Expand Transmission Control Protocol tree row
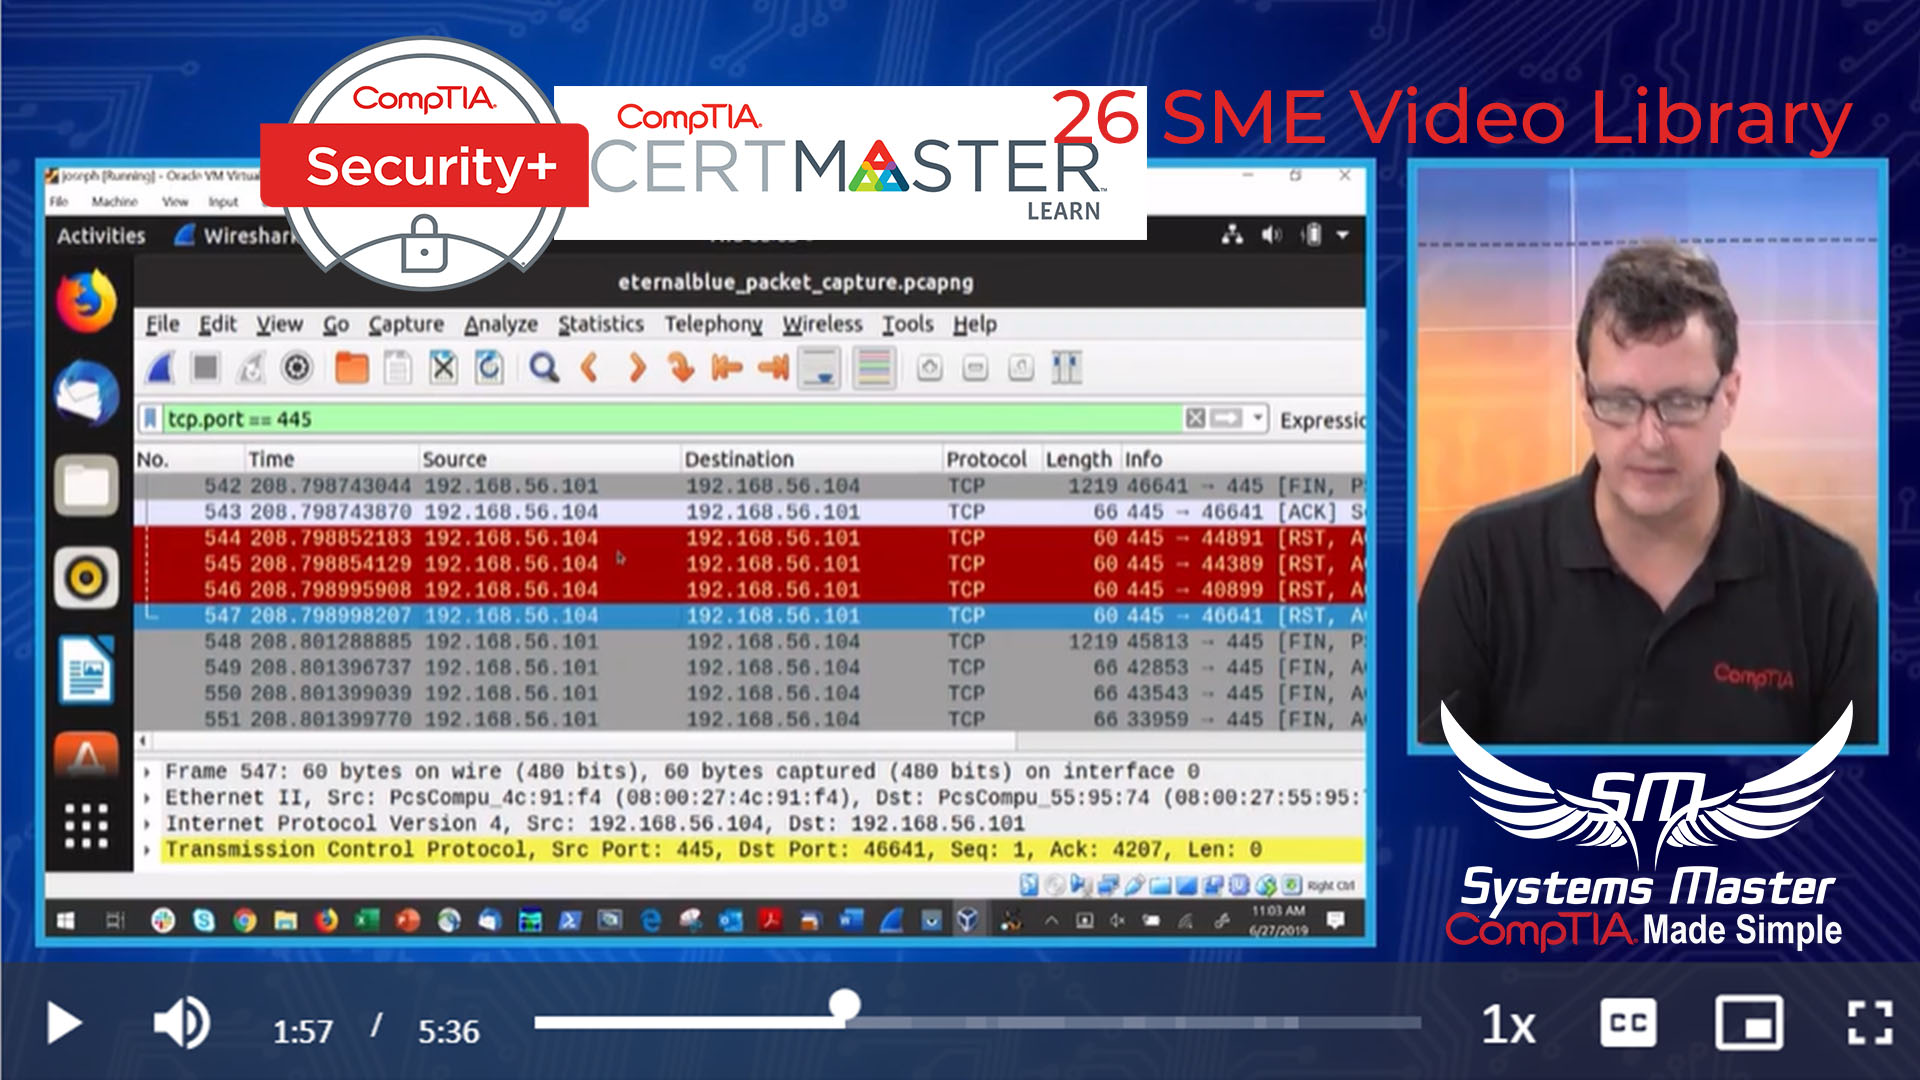This screenshot has height=1080, width=1920. coord(148,850)
